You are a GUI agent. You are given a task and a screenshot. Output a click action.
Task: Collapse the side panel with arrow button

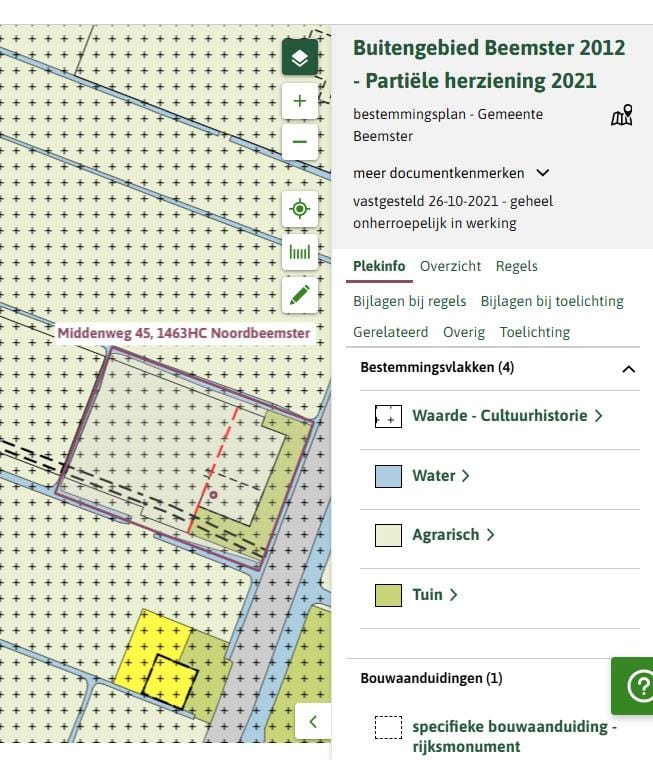pyautogui.click(x=313, y=721)
